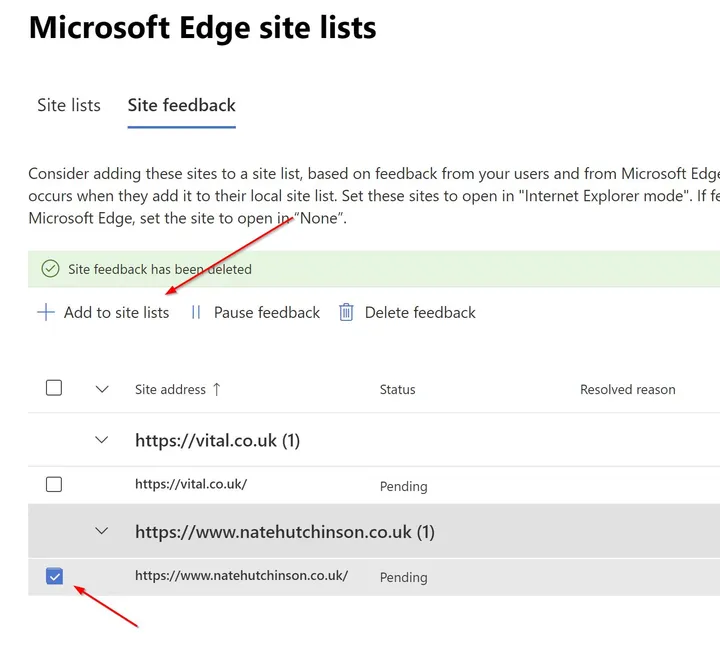The width and height of the screenshot is (720, 666).
Task: Click the sort arrow next to Site address
Action: point(217,389)
